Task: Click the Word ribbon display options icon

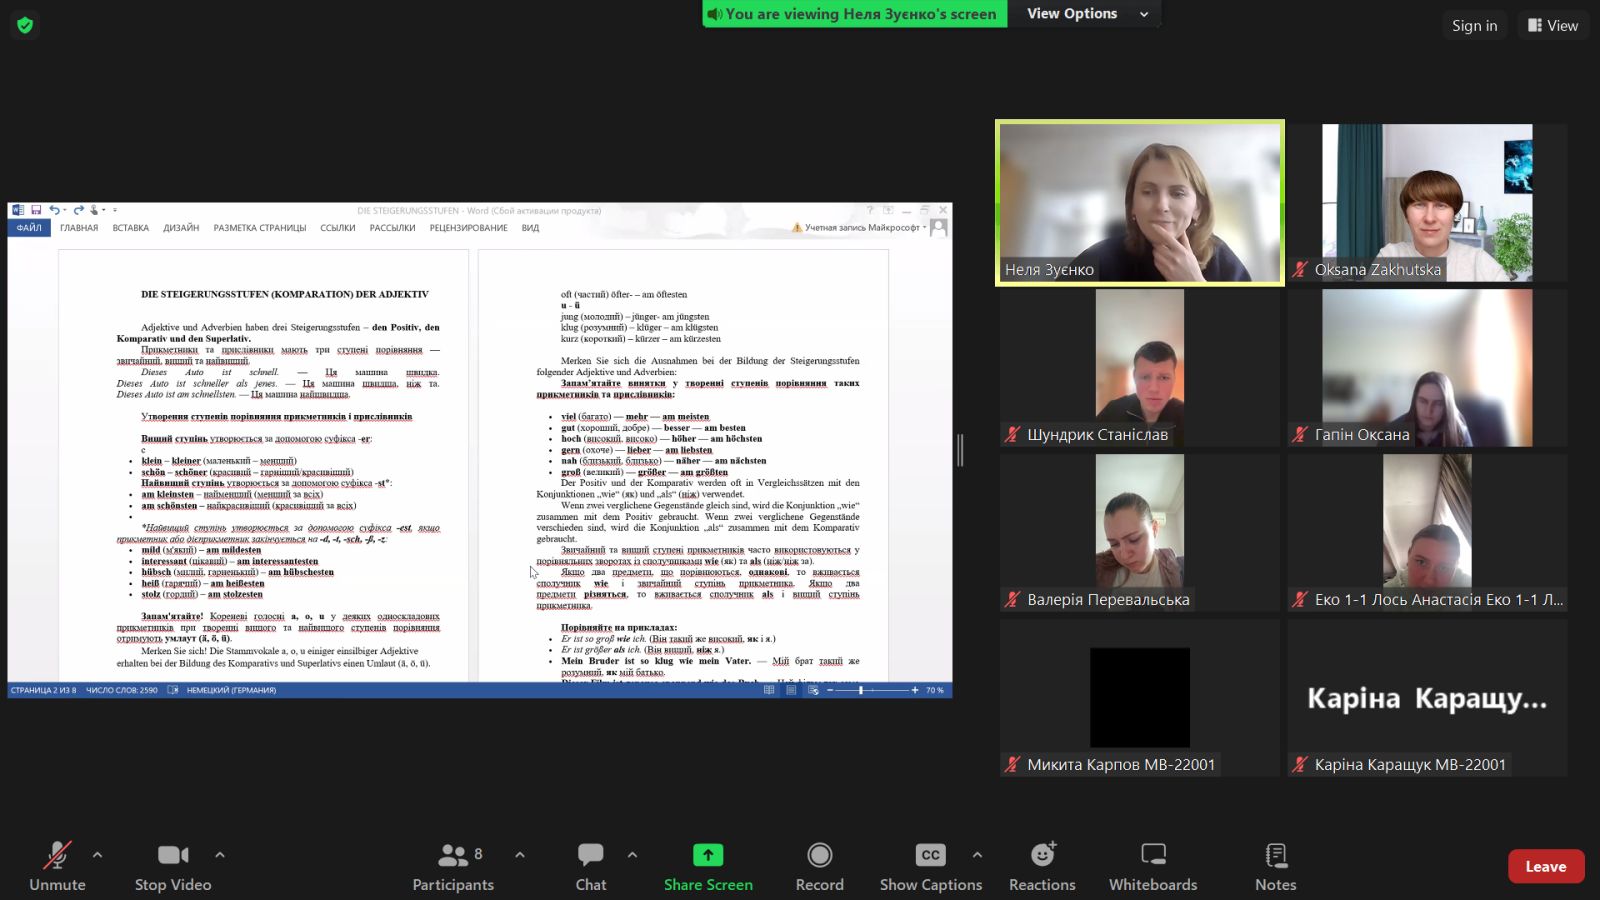Action: click(x=888, y=210)
